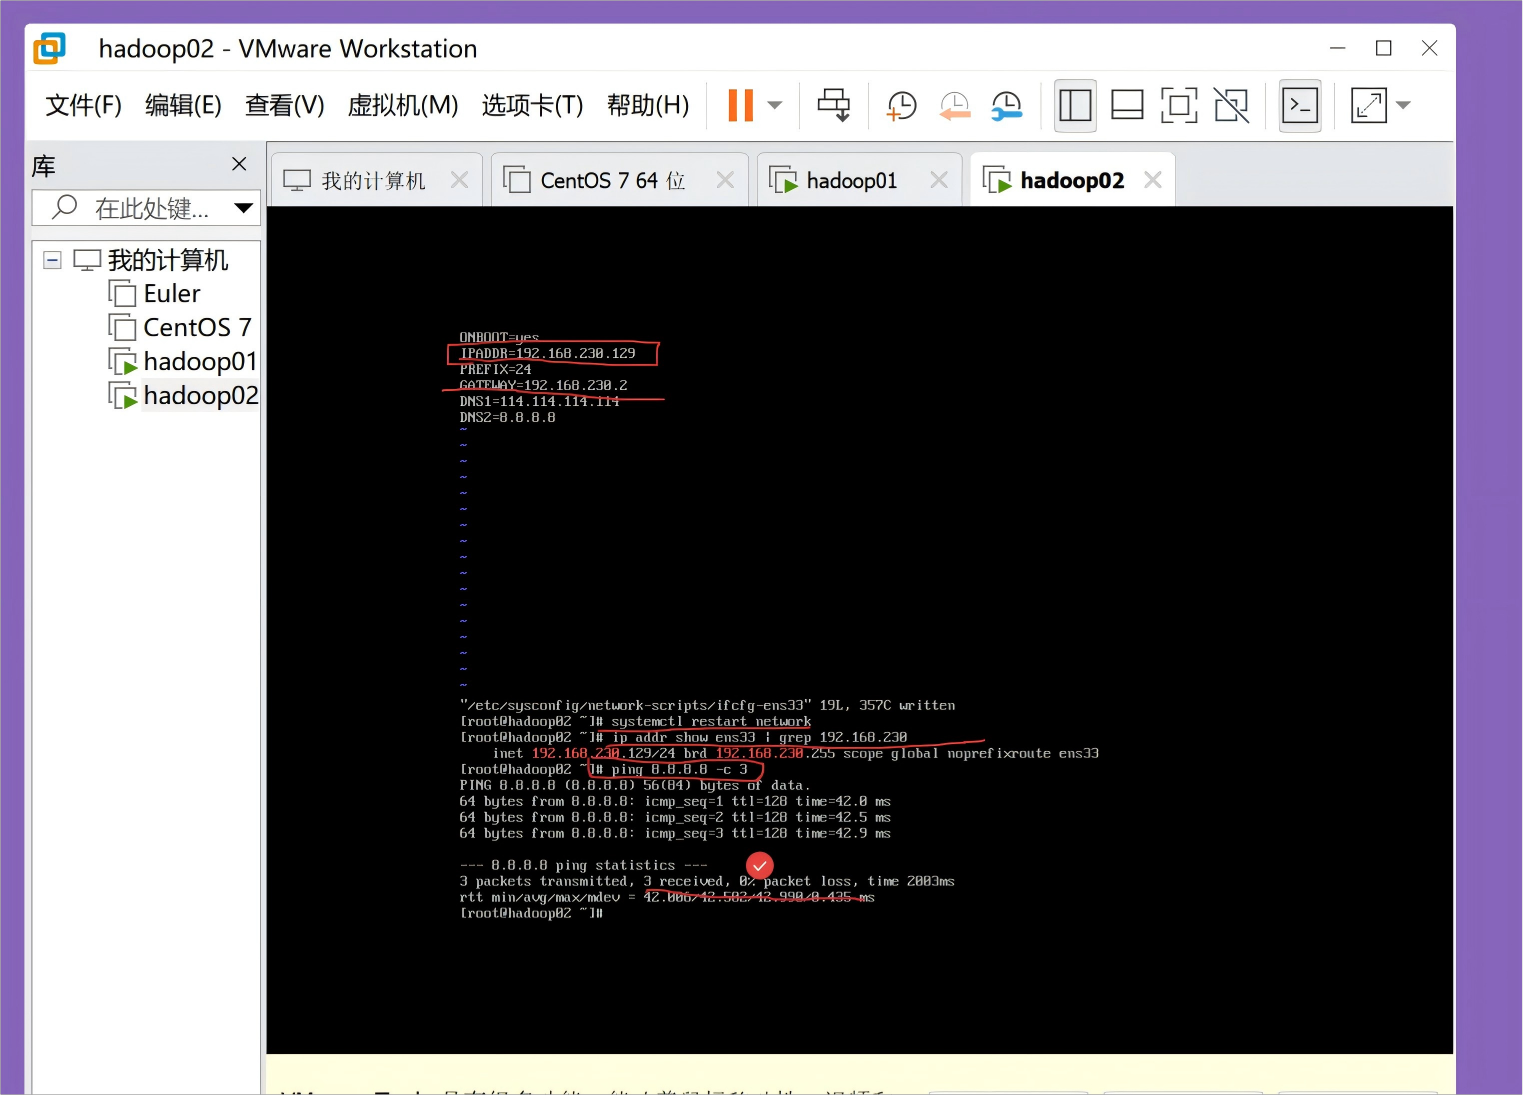Select hadoop02 VM in the library tree
The width and height of the screenshot is (1523, 1095).
pyautogui.click(x=201, y=395)
